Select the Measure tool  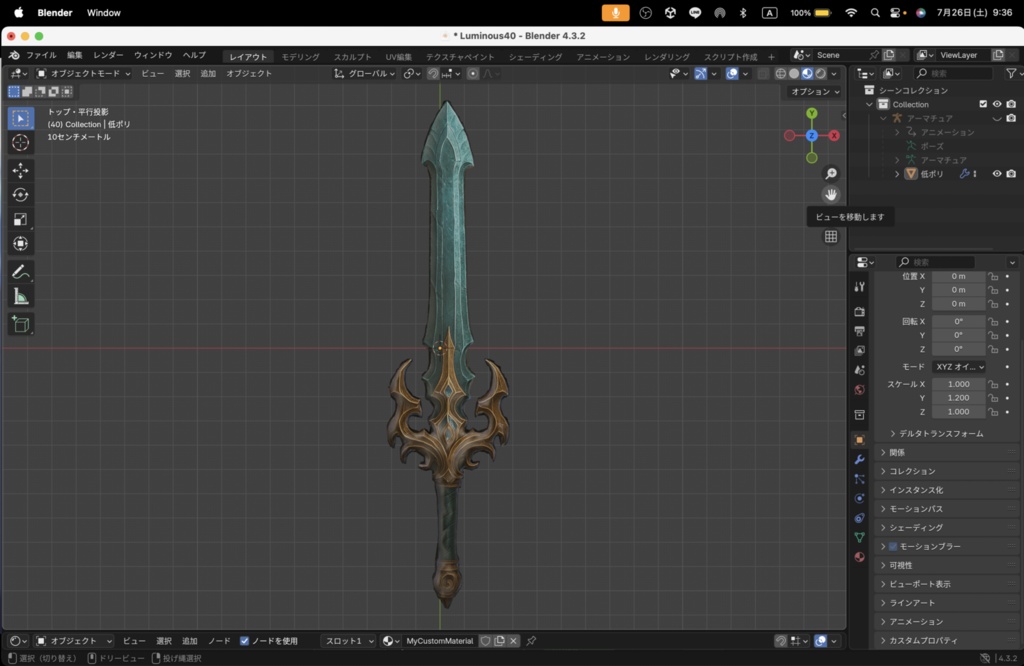click(20, 295)
